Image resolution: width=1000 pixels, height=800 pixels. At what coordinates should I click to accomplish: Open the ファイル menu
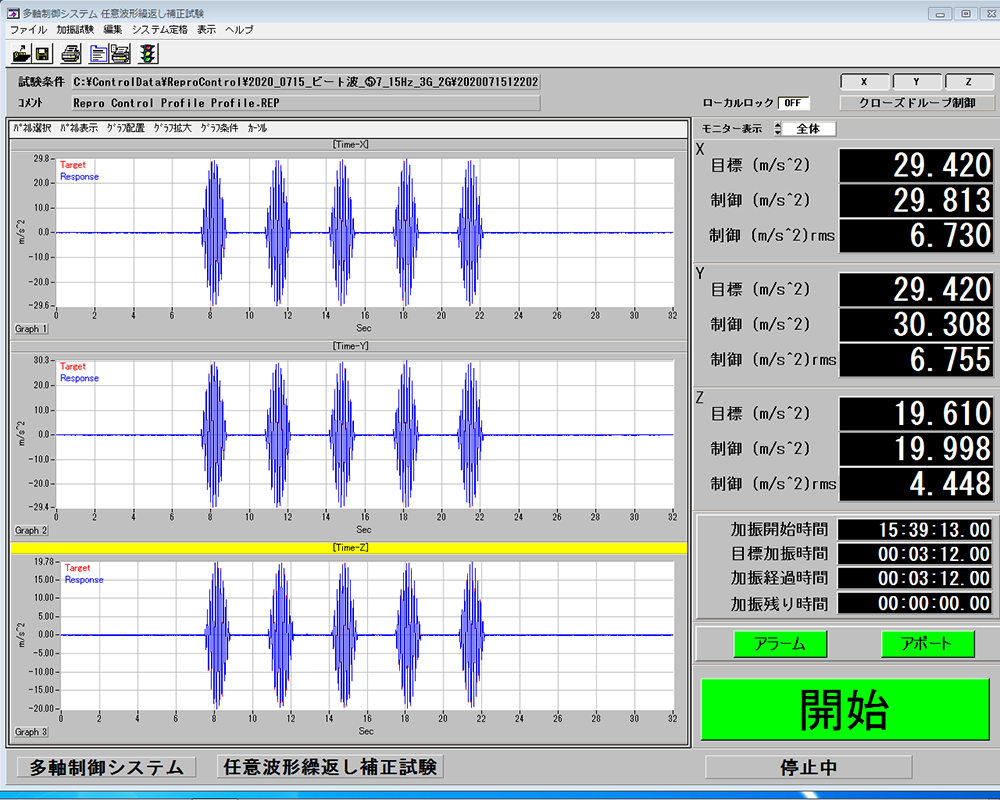pyautogui.click(x=28, y=29)
